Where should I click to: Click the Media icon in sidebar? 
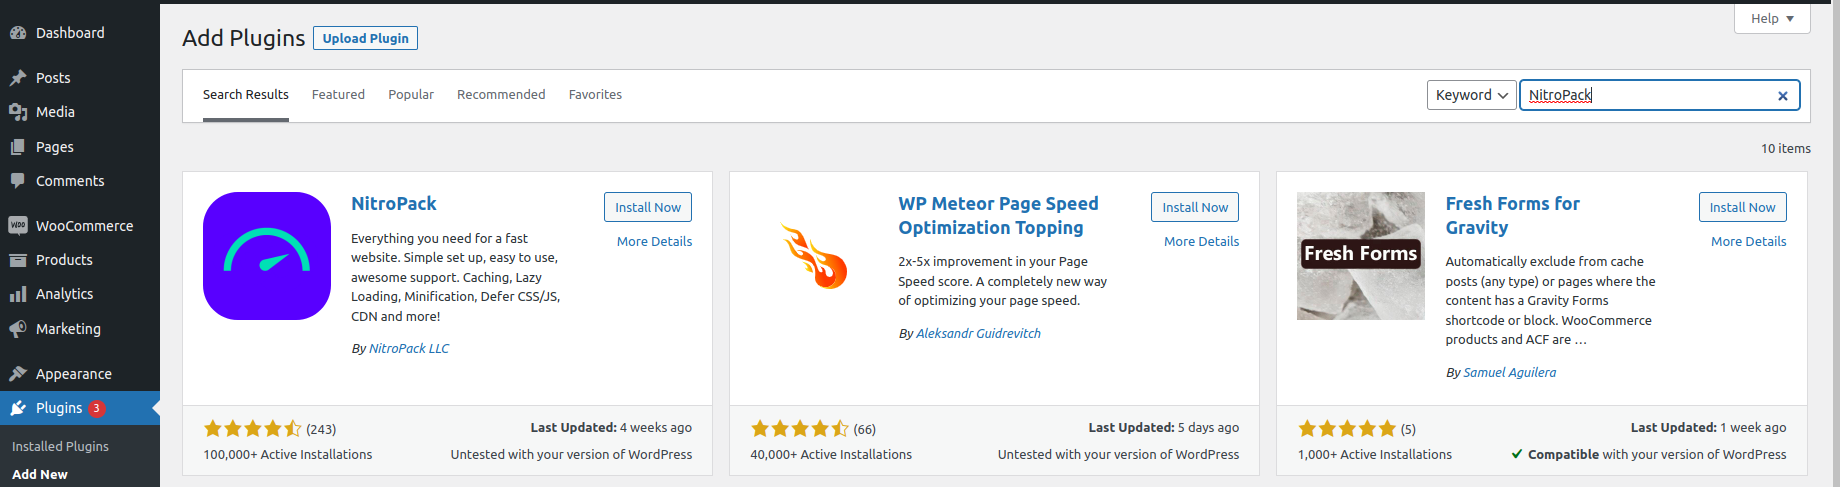[x=18, y=112]
